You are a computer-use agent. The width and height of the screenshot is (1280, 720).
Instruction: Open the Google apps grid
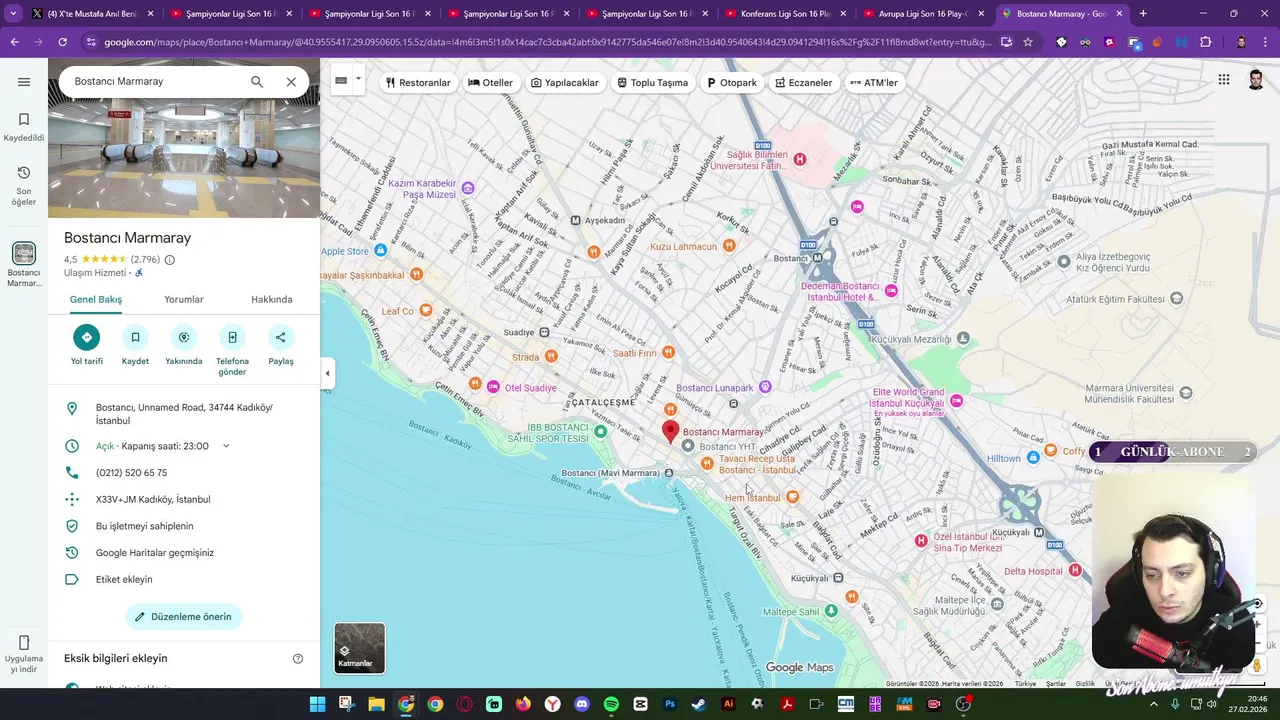click(x=1224, y=80)
